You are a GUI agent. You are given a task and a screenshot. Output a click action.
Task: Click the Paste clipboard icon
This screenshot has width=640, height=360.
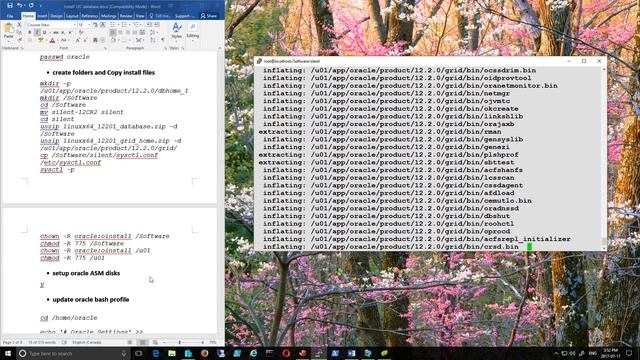(x=9, y=28)
